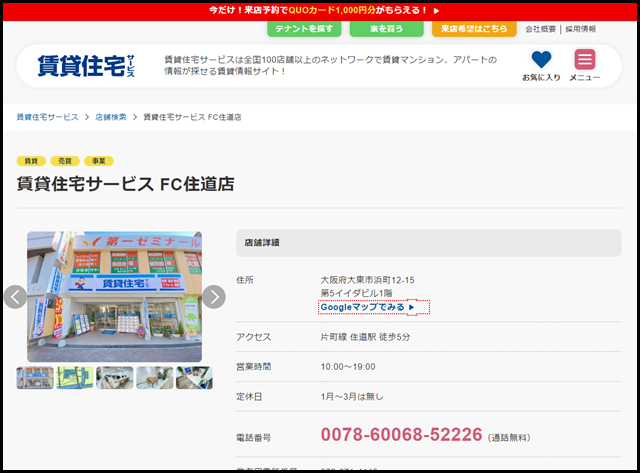Click 来店希望はこちら orange button
This screenshot has width=640, height=473.
474,29
